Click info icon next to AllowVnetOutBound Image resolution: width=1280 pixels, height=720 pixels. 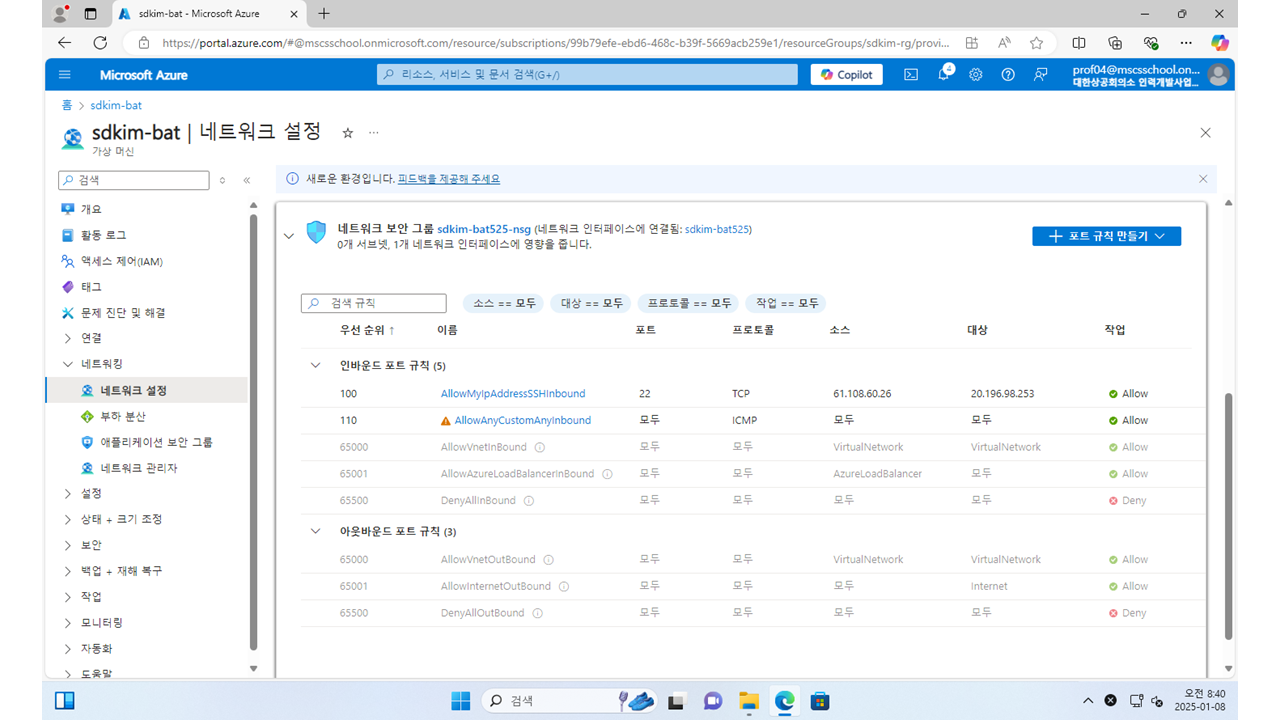(549, 560)
